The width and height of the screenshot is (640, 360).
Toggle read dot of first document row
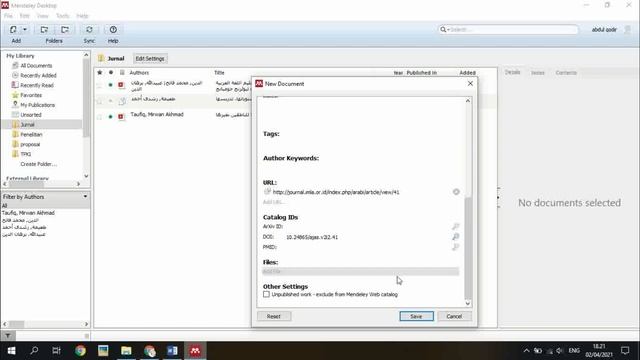[x=110, y=85]
